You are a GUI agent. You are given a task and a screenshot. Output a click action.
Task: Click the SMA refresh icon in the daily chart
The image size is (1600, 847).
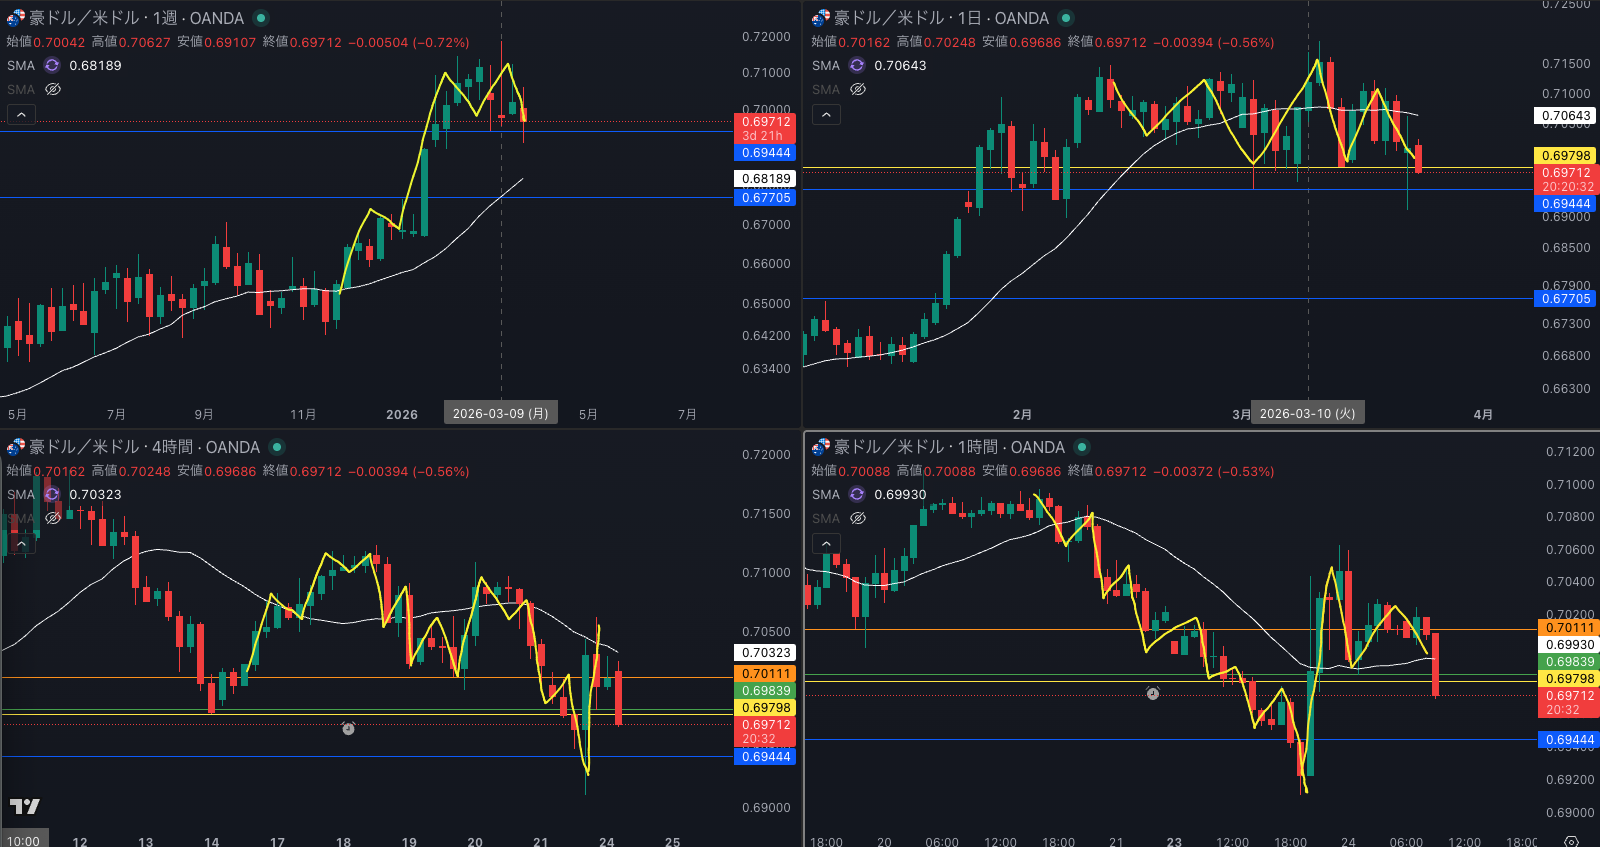[857, 65]
